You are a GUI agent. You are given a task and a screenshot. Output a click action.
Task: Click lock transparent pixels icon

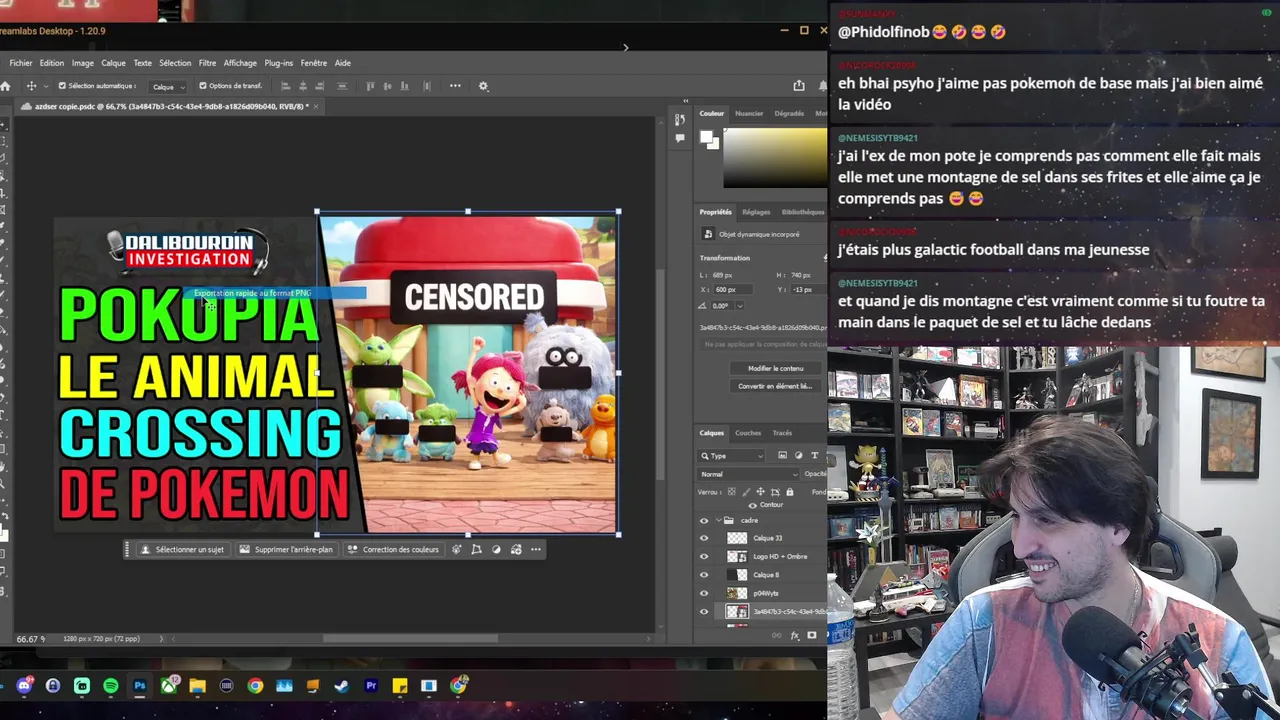coord(731,492)
